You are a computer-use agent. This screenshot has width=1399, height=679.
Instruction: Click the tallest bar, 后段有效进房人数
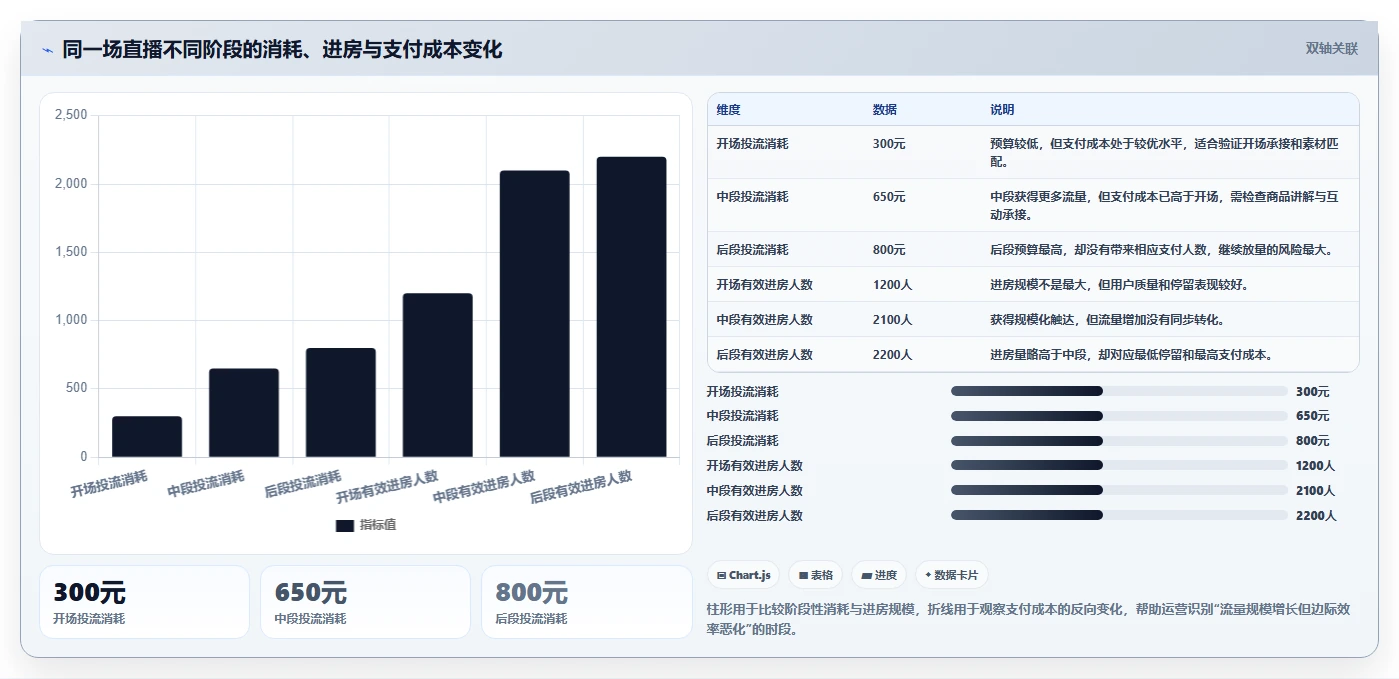[631, 307]
